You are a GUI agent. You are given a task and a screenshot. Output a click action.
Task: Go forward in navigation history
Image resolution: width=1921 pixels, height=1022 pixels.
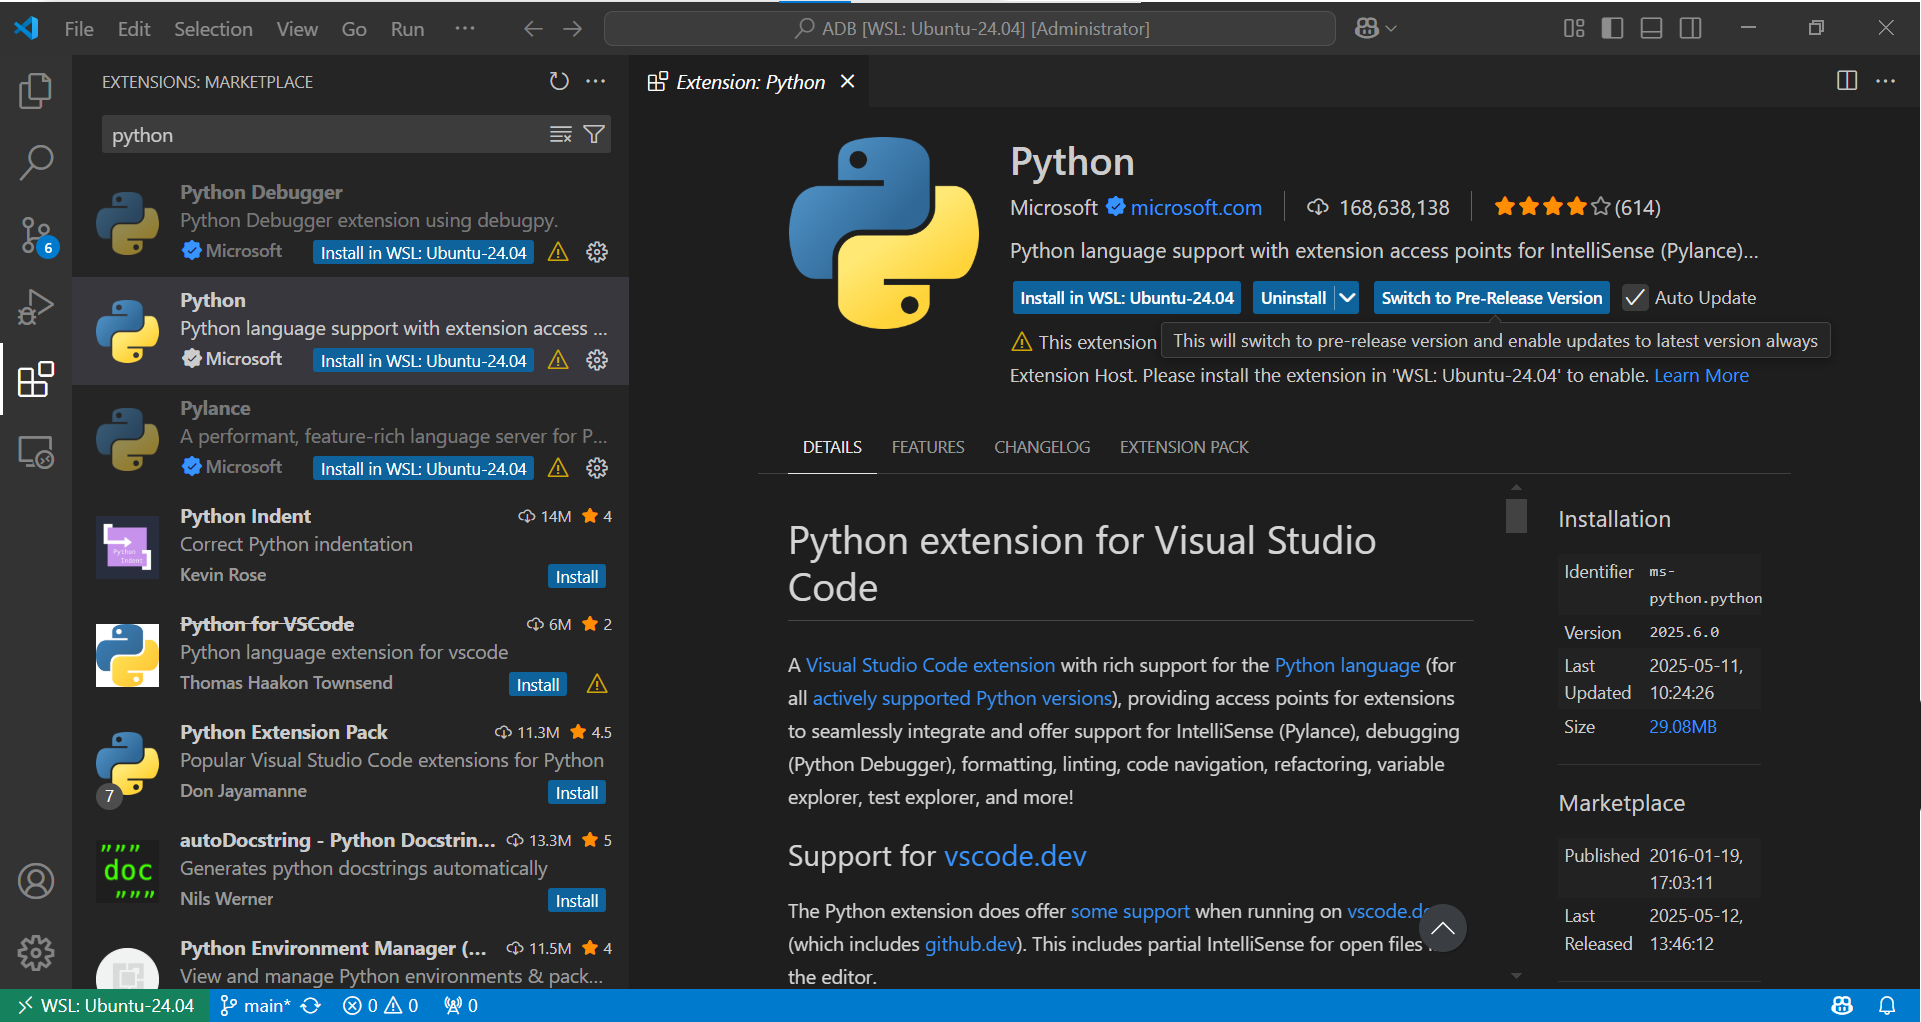[572, 28]
